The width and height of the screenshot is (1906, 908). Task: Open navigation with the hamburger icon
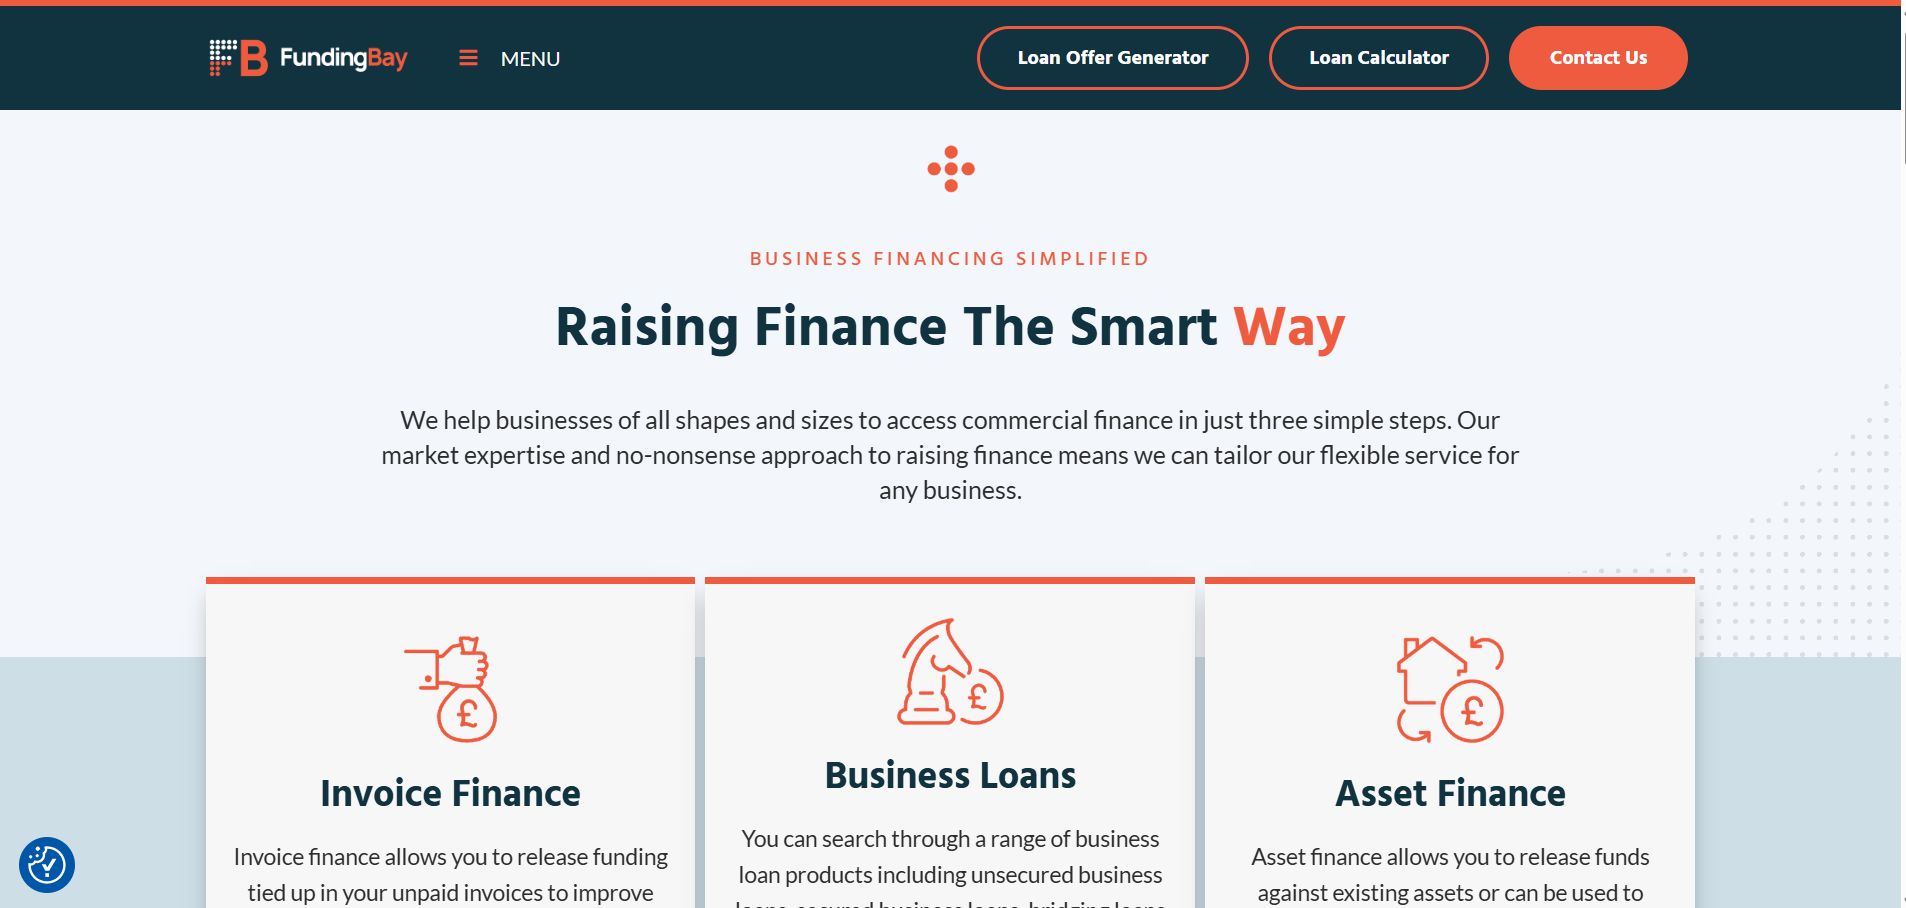[469, 58]
